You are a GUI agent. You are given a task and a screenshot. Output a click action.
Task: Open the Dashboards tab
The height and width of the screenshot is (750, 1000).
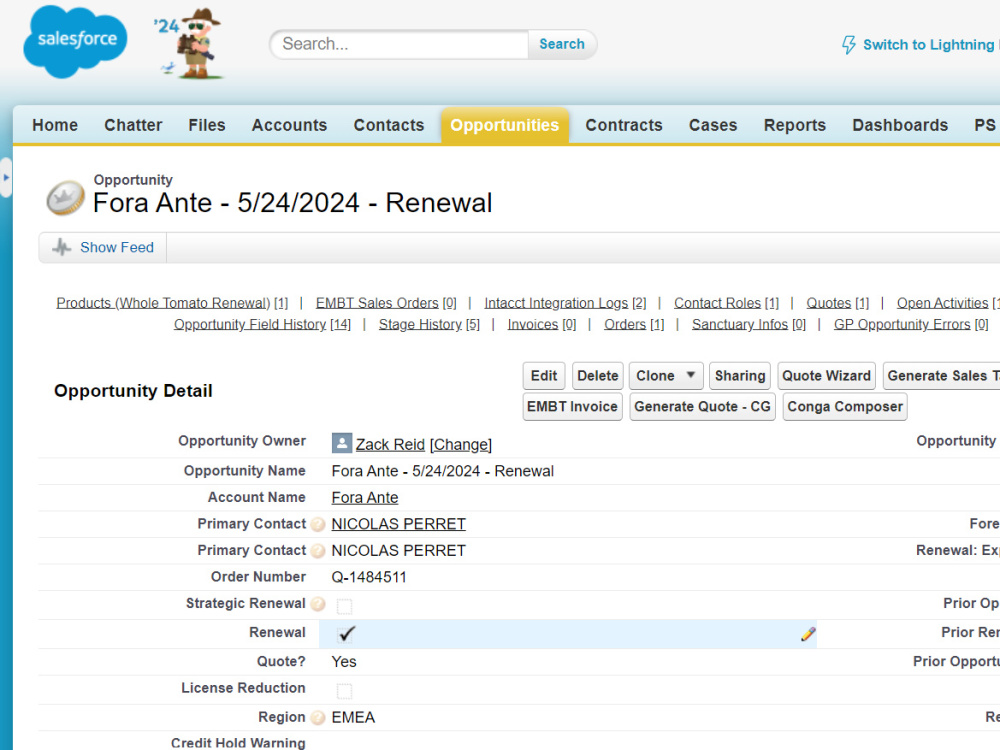point(900,125)
